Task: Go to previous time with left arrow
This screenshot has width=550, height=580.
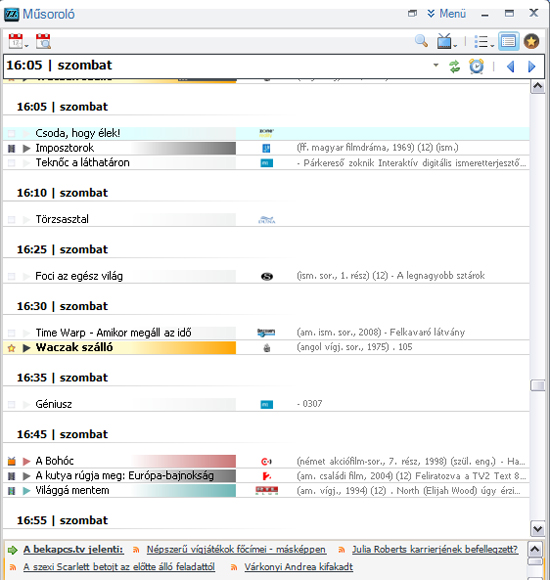Action: pos(511,67)
